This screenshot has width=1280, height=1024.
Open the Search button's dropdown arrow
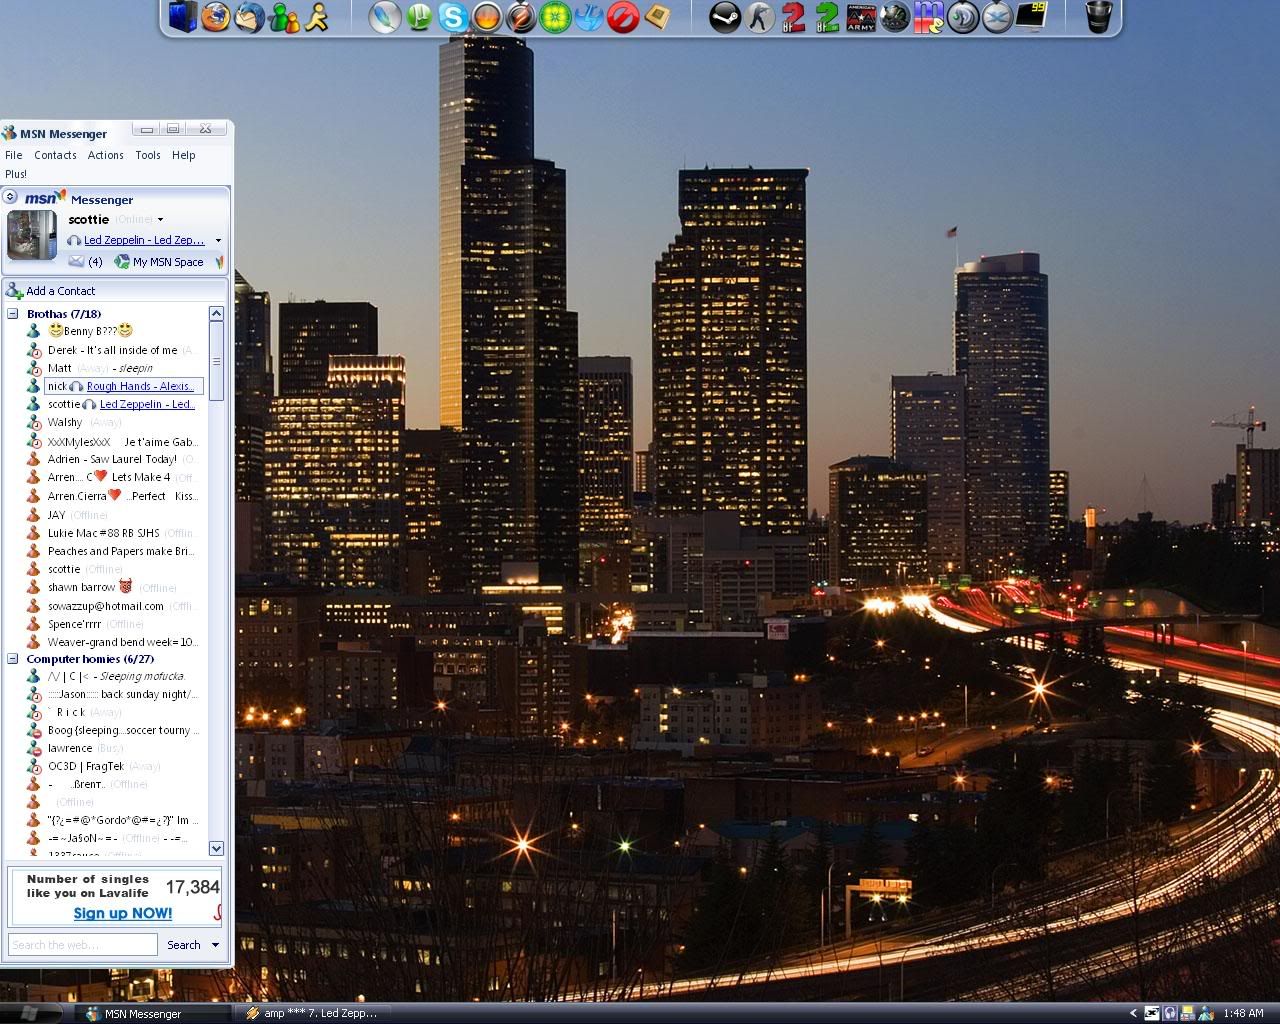(215, 944)
